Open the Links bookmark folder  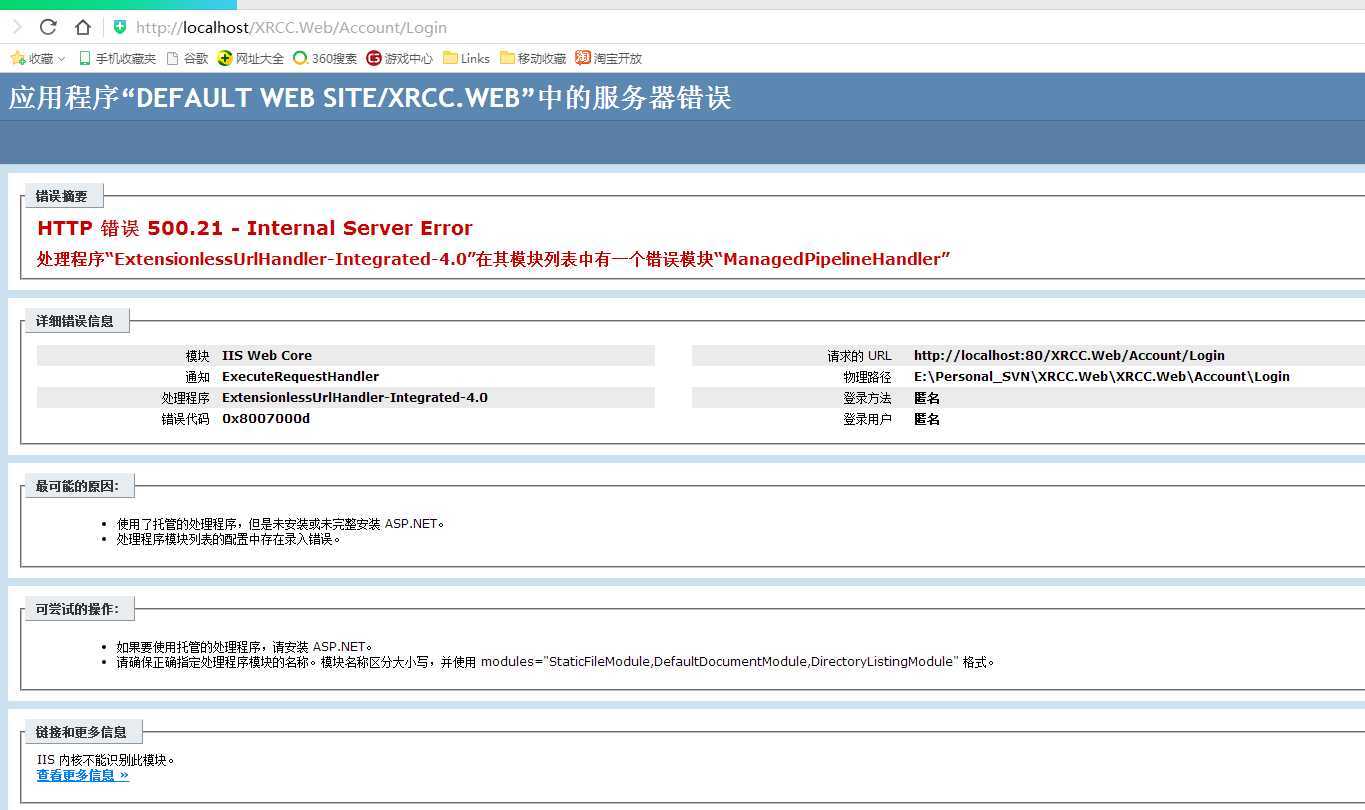tap(466, 58)
